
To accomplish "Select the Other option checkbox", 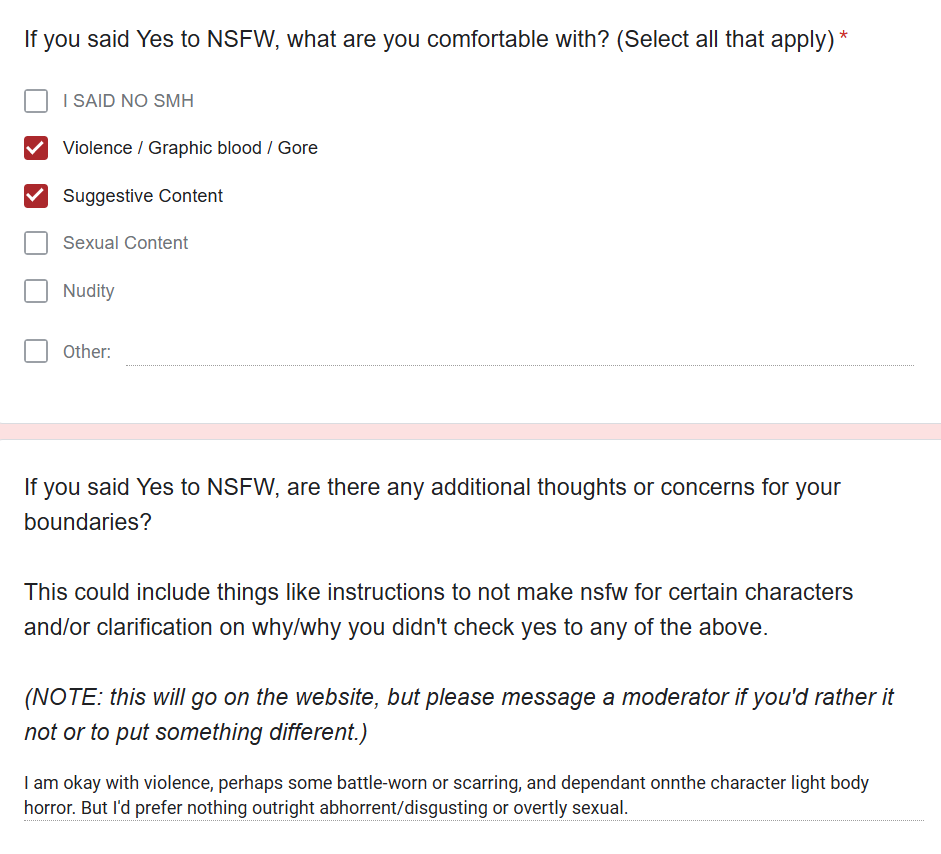I will [x=36, y=351].
